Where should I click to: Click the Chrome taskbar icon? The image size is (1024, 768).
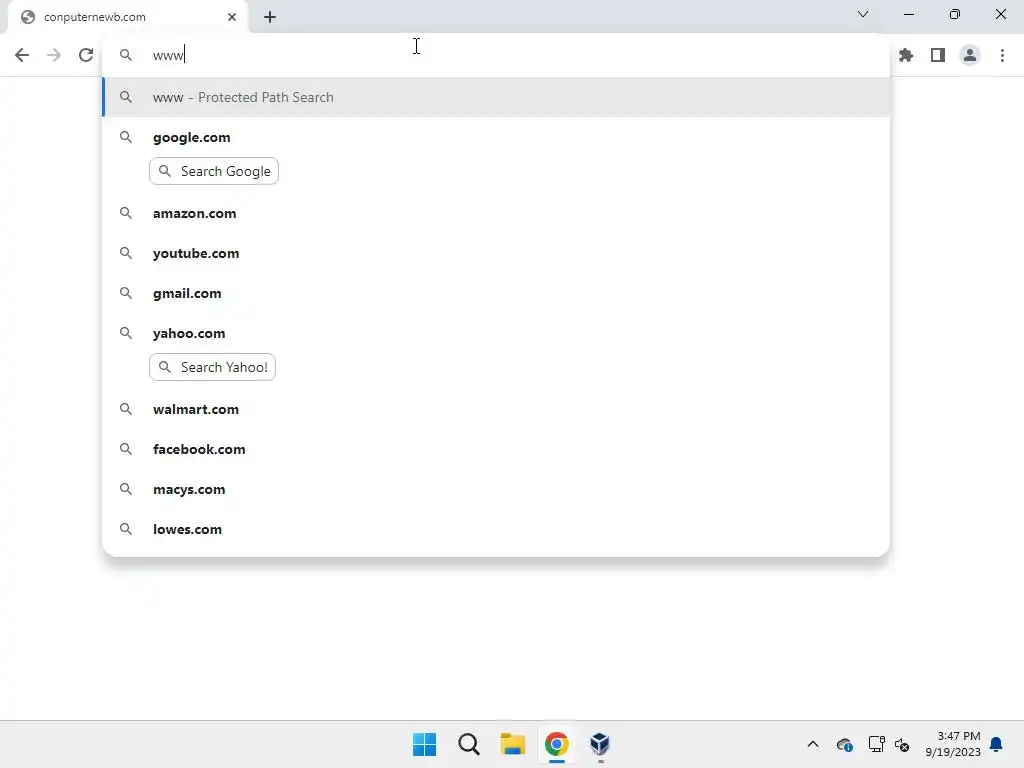click(556, 744)
